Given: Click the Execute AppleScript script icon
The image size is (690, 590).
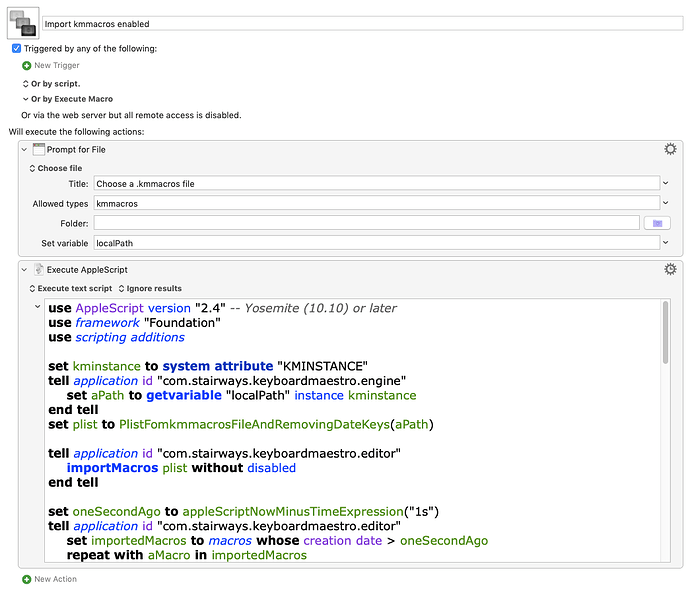Looking at the screenshot, I should [x=40, y=269].
